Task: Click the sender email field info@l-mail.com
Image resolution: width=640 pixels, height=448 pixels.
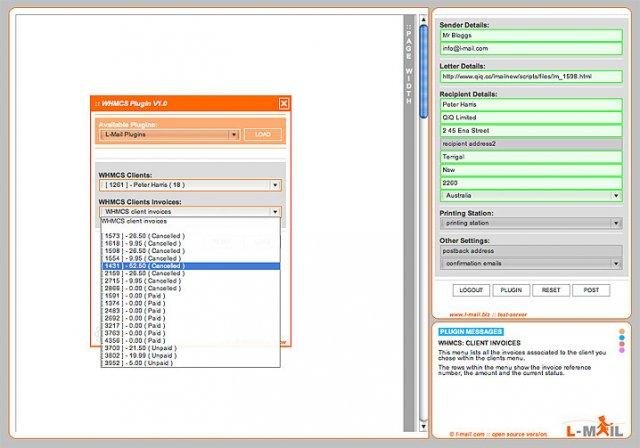Action: (x=531, y=49)
